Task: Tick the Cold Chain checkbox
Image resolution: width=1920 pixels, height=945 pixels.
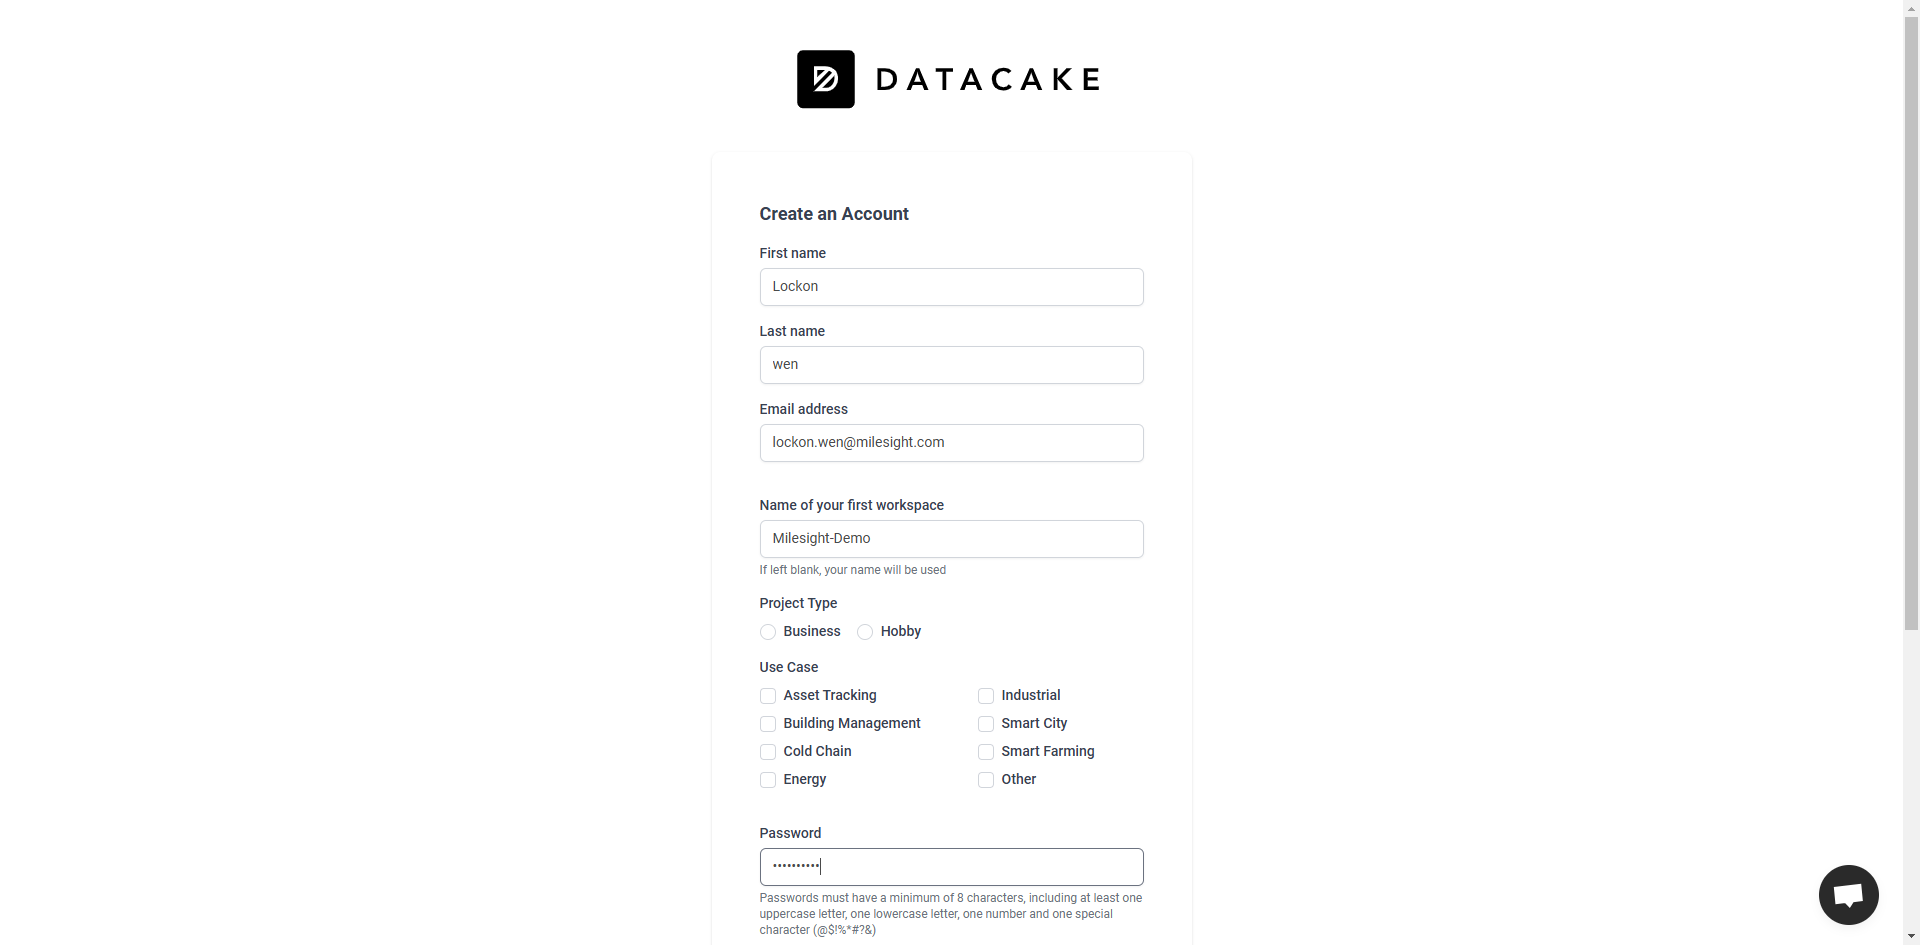Action: [x=767, y=752]
